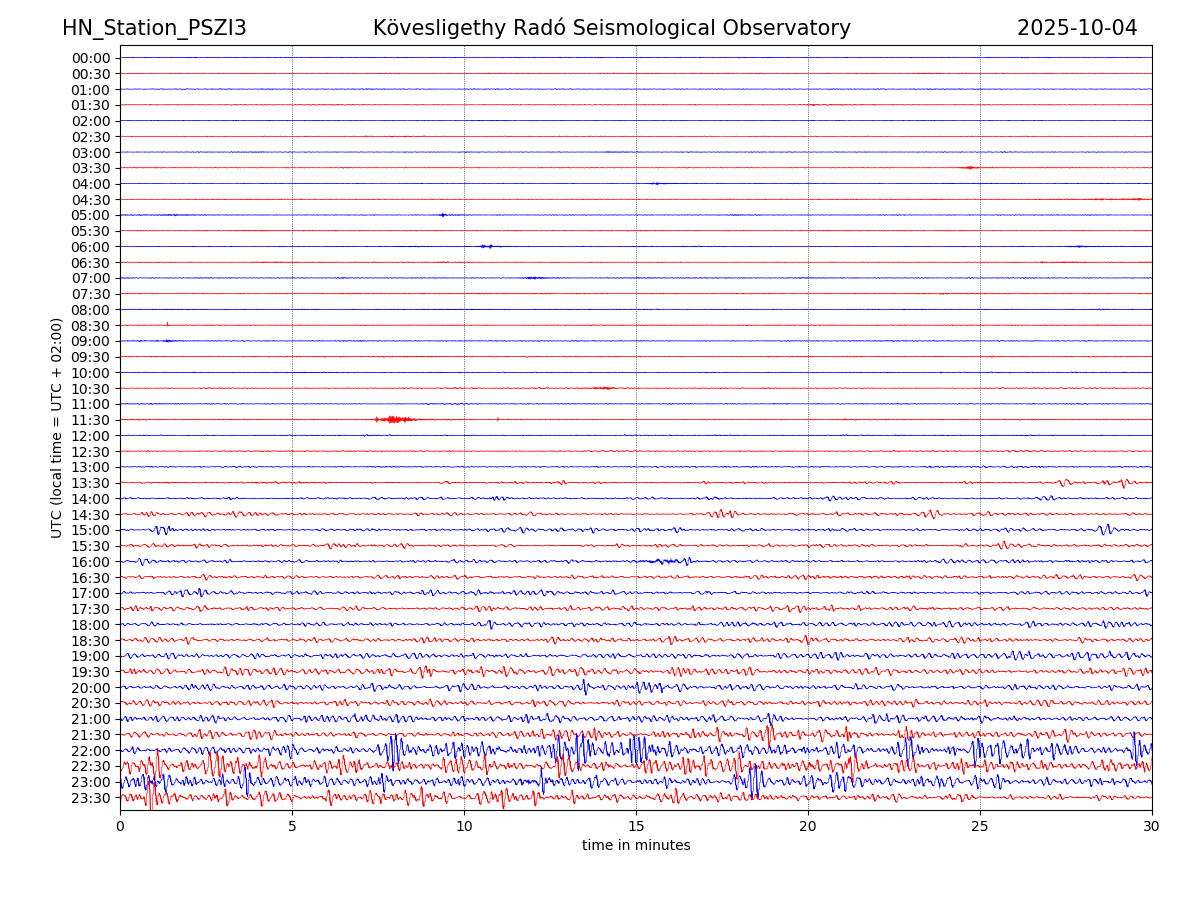Viewport: 1200px width, 900px height.
Task: Click the x-axis tick label 20
Action: (808, 827)
